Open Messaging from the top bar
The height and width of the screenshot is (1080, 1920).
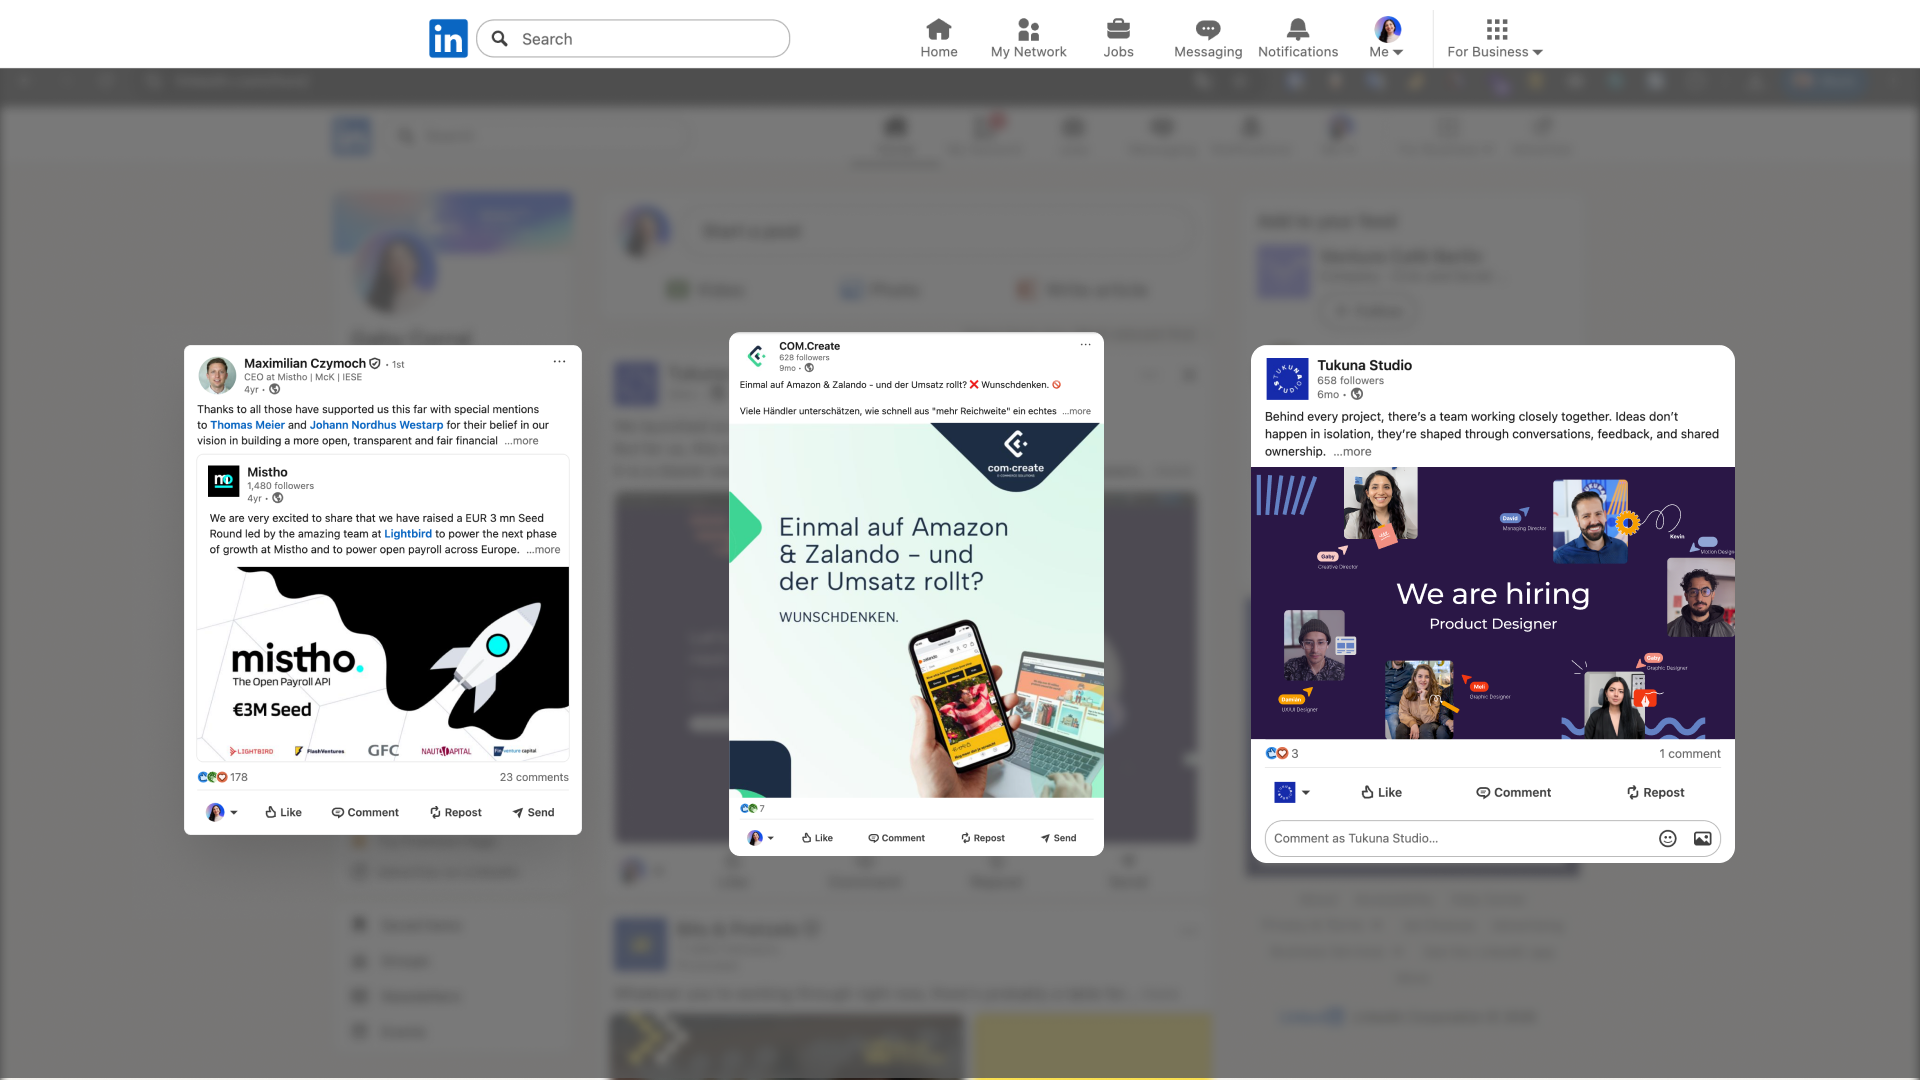(x=1208, y=39)
